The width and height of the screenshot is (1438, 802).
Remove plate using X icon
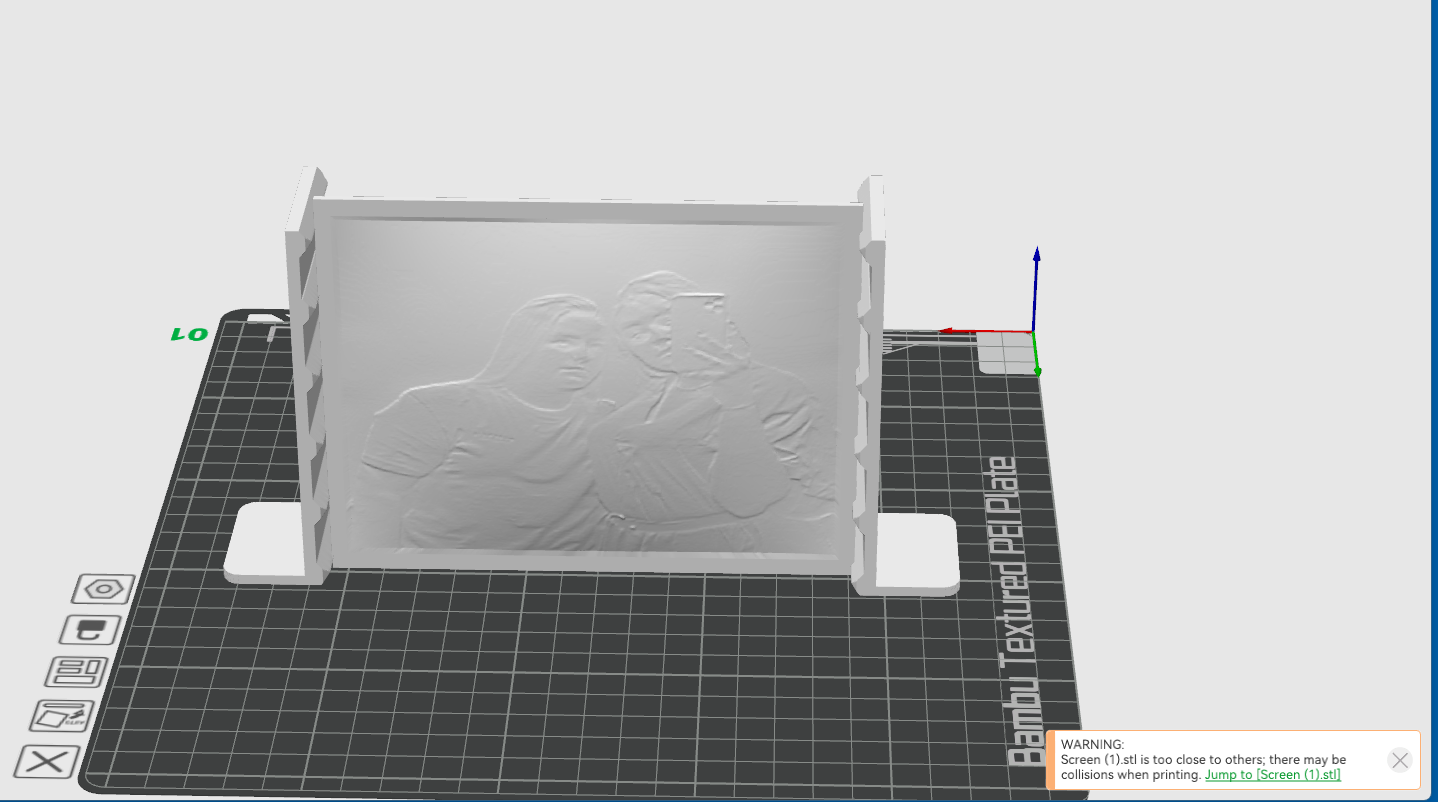[46, 762]
